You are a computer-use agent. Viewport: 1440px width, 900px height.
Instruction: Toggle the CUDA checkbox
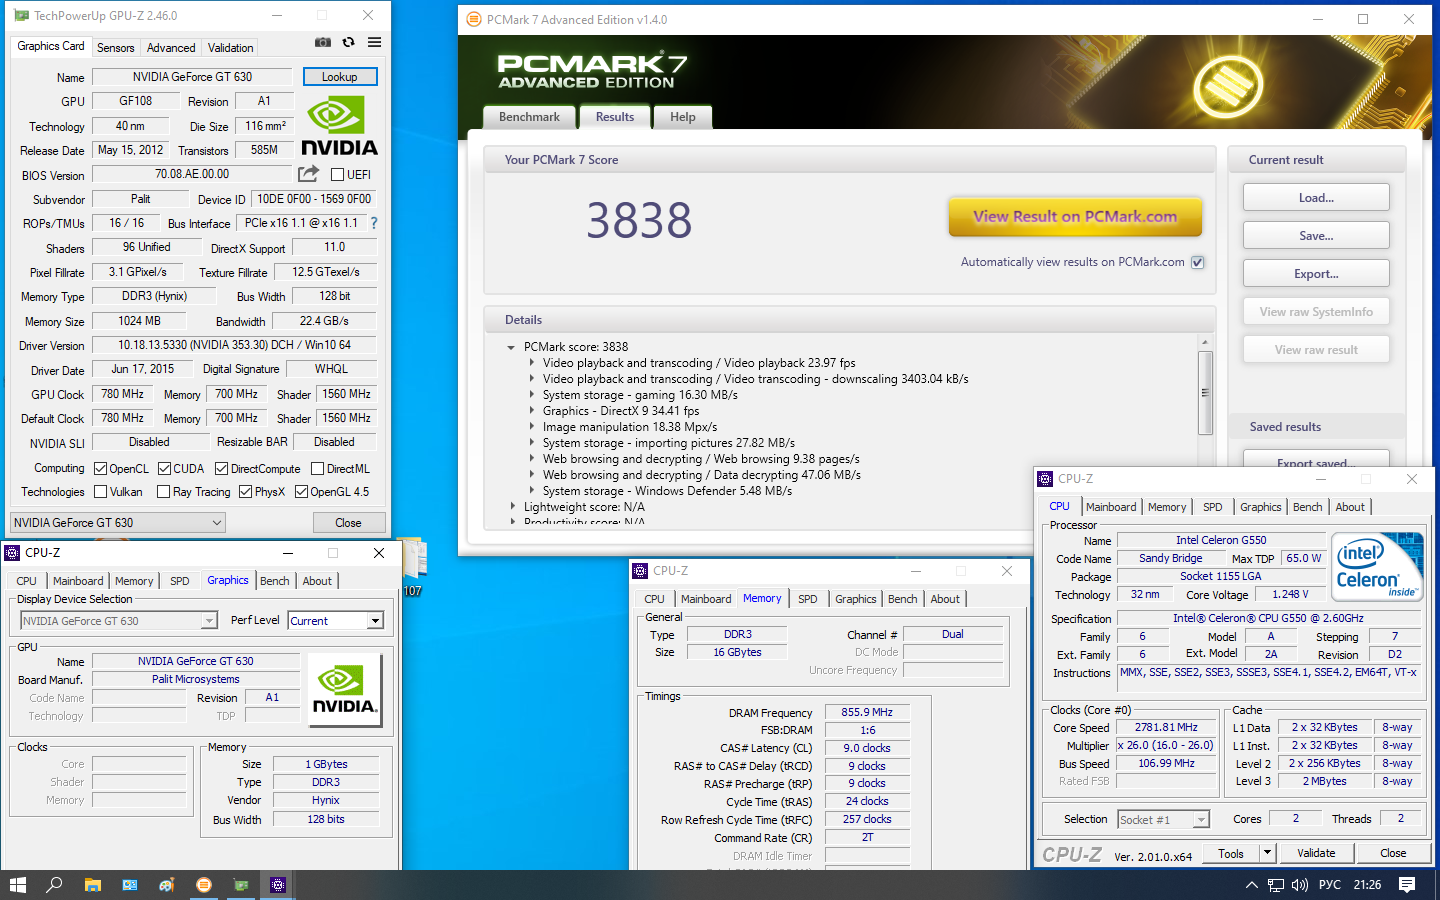164,469
